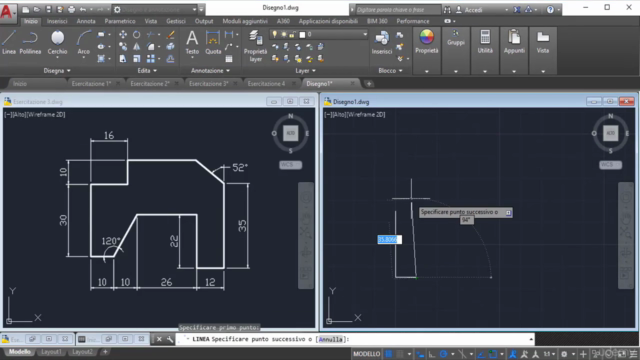Select the Cerchio circle tool
Image resolution: width=640 pixels, height=360 pixels.
(x=57, y=42)
